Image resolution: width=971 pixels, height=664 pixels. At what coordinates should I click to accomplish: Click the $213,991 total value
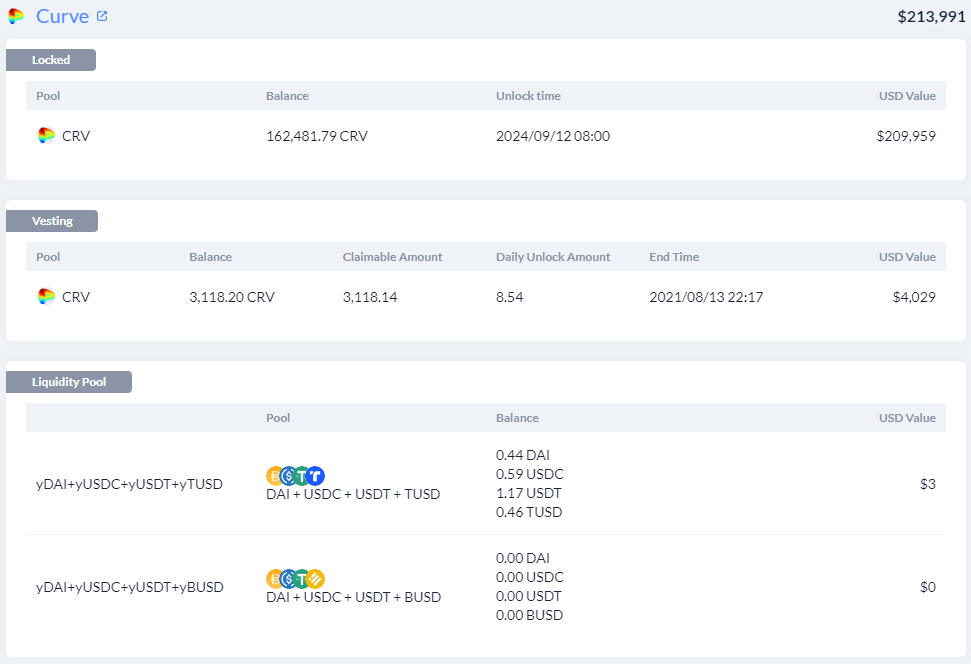point(931,17)
